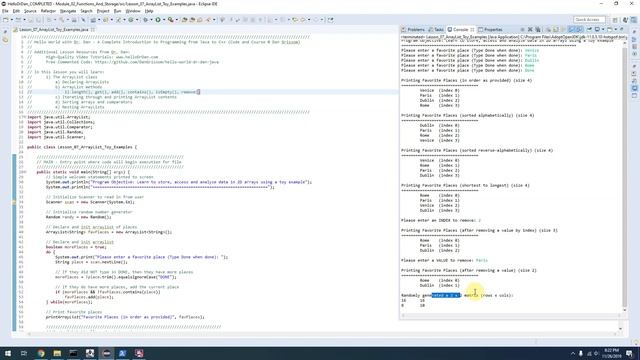Collapse the main method fold
This screenshot has height=360, width=640.
25,172
